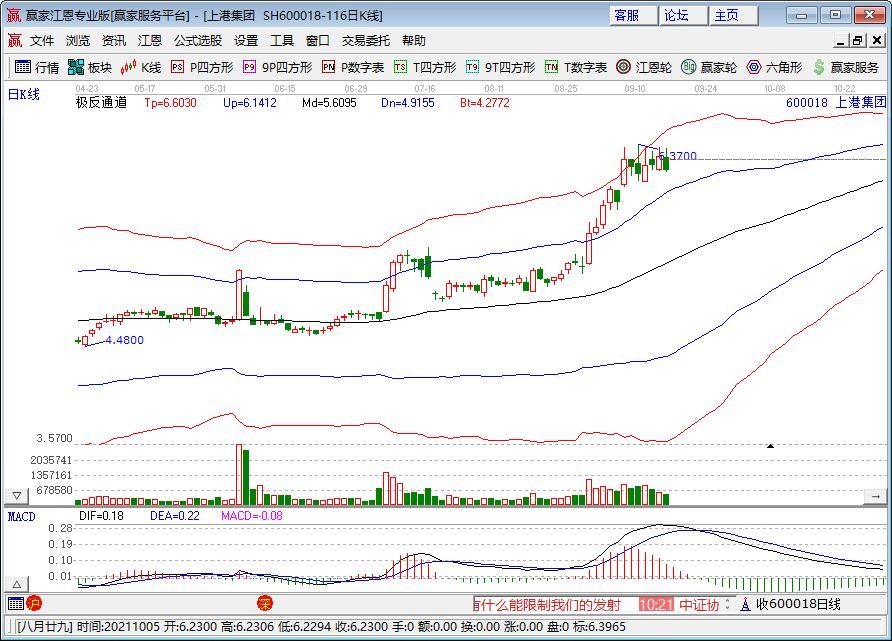892x641 pixels.
Task: Launch the 江恩轮 Gann wheel
Action: pos(644,67)
